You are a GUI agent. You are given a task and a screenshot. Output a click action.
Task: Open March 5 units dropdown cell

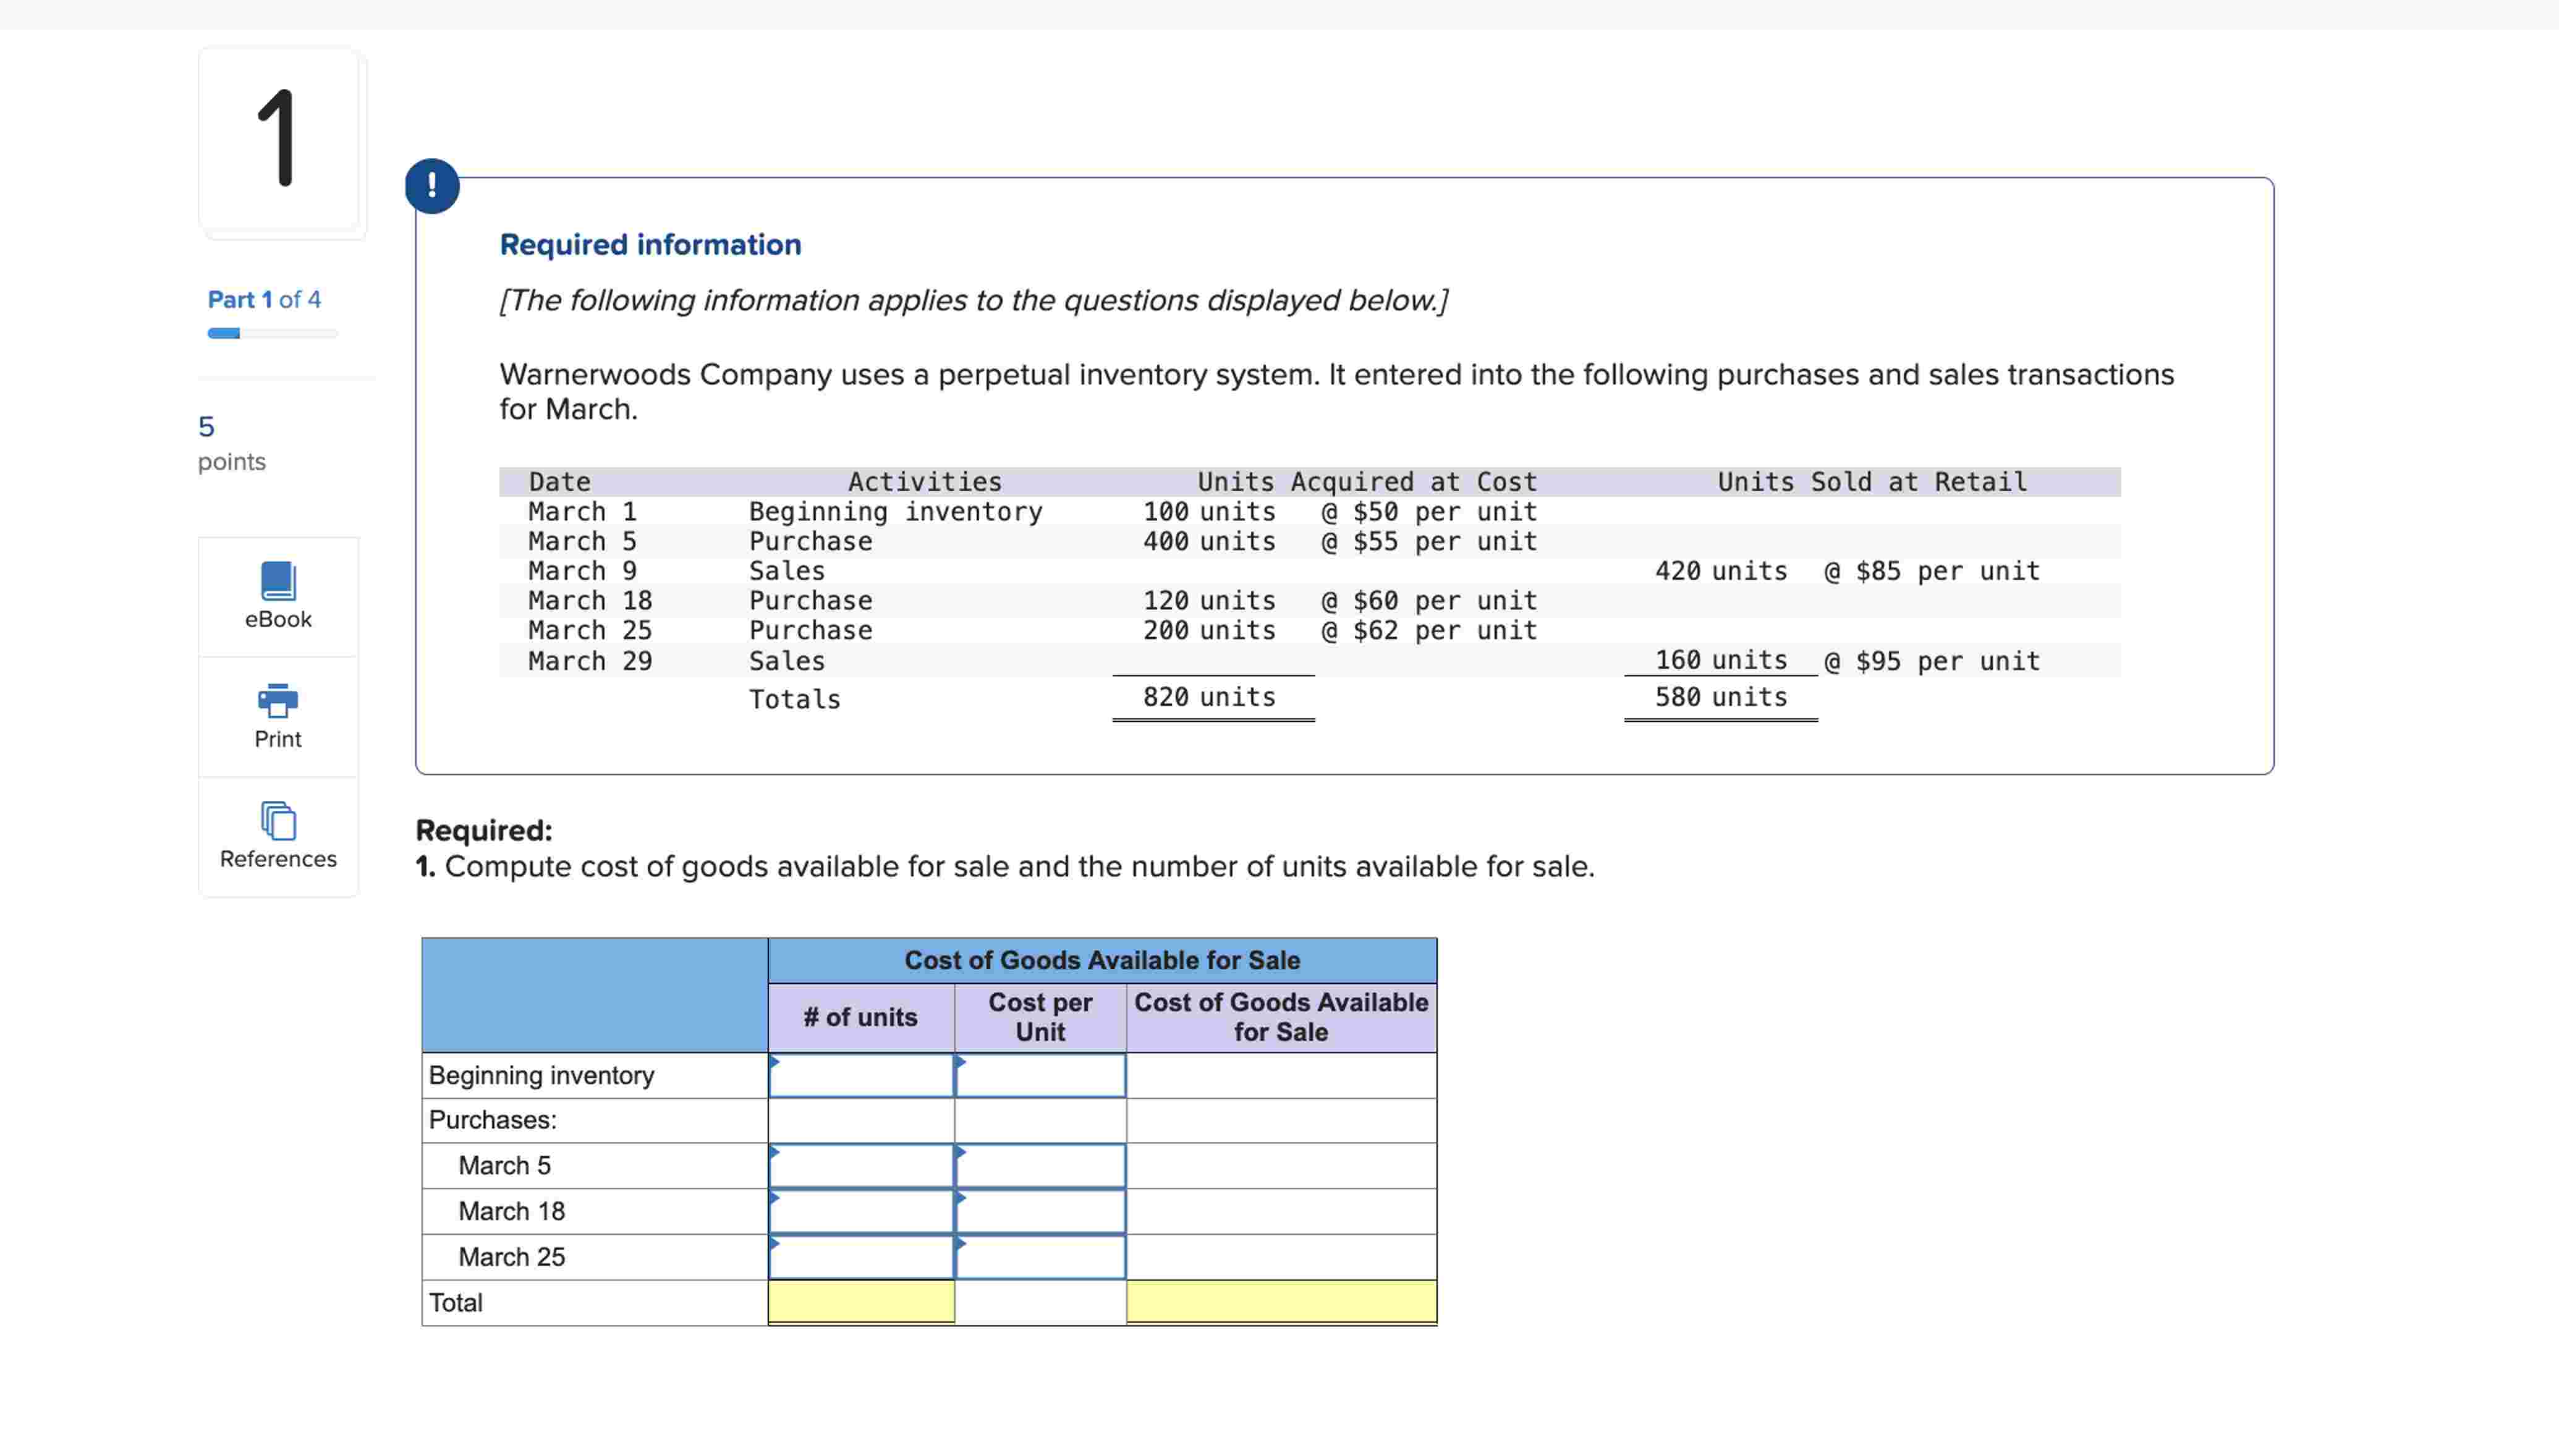[x=861, y=1166]
